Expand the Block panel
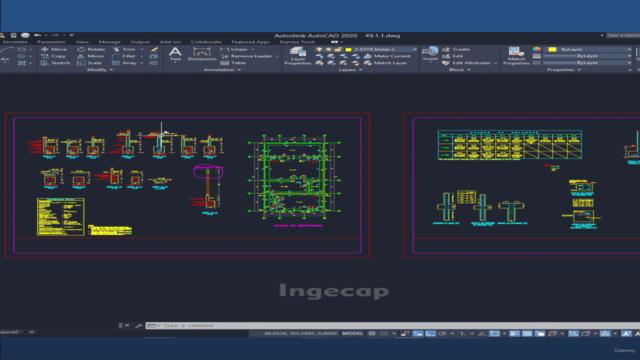This screenshot has height=360, width=640. click(460, 70)
